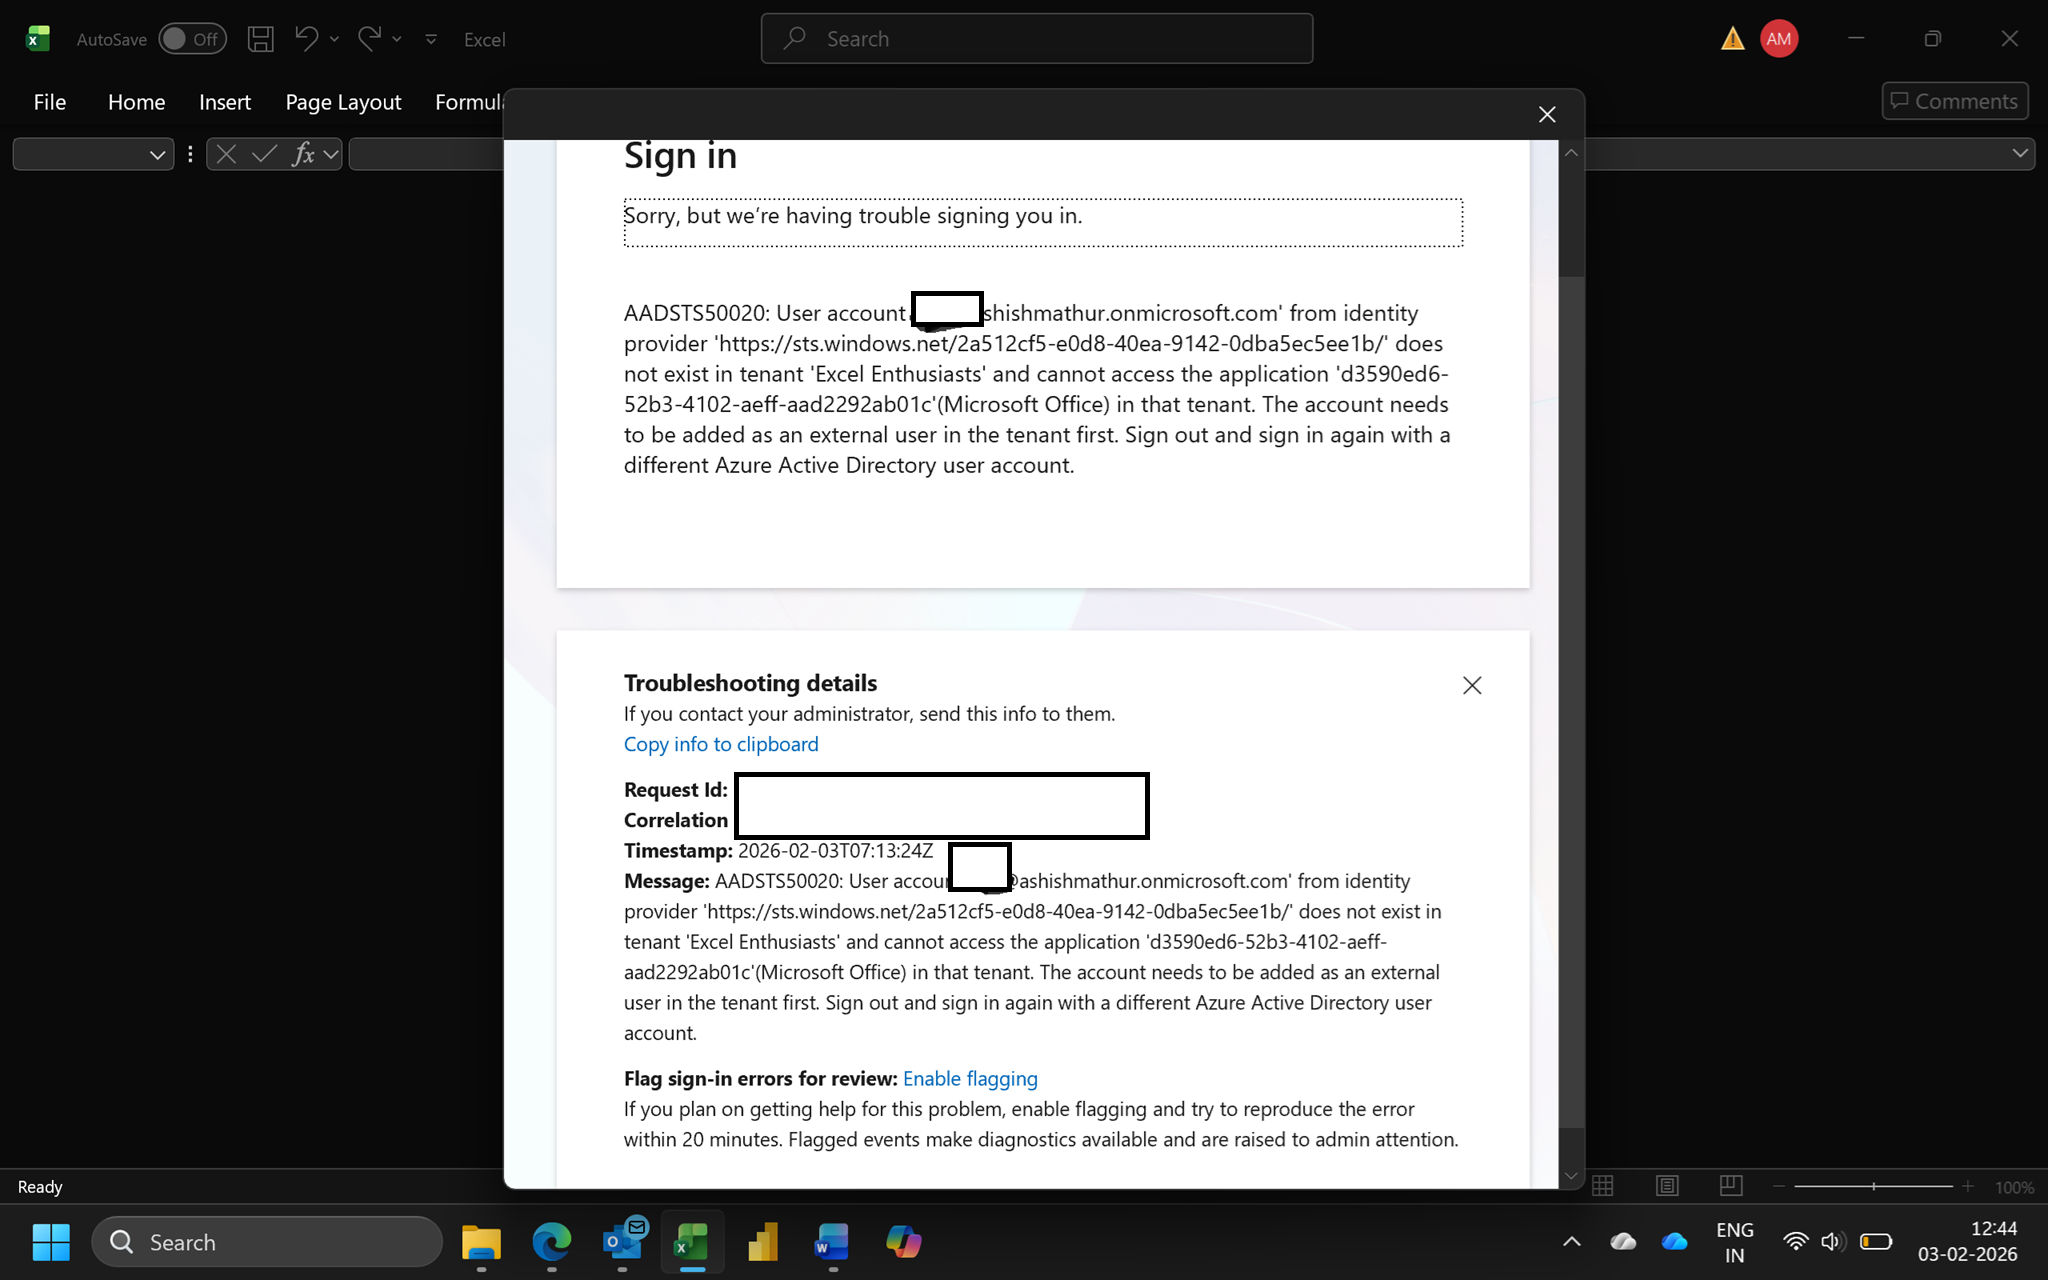Click the 100% zoom level

pyautogui.click(x=2014, y=1187)
